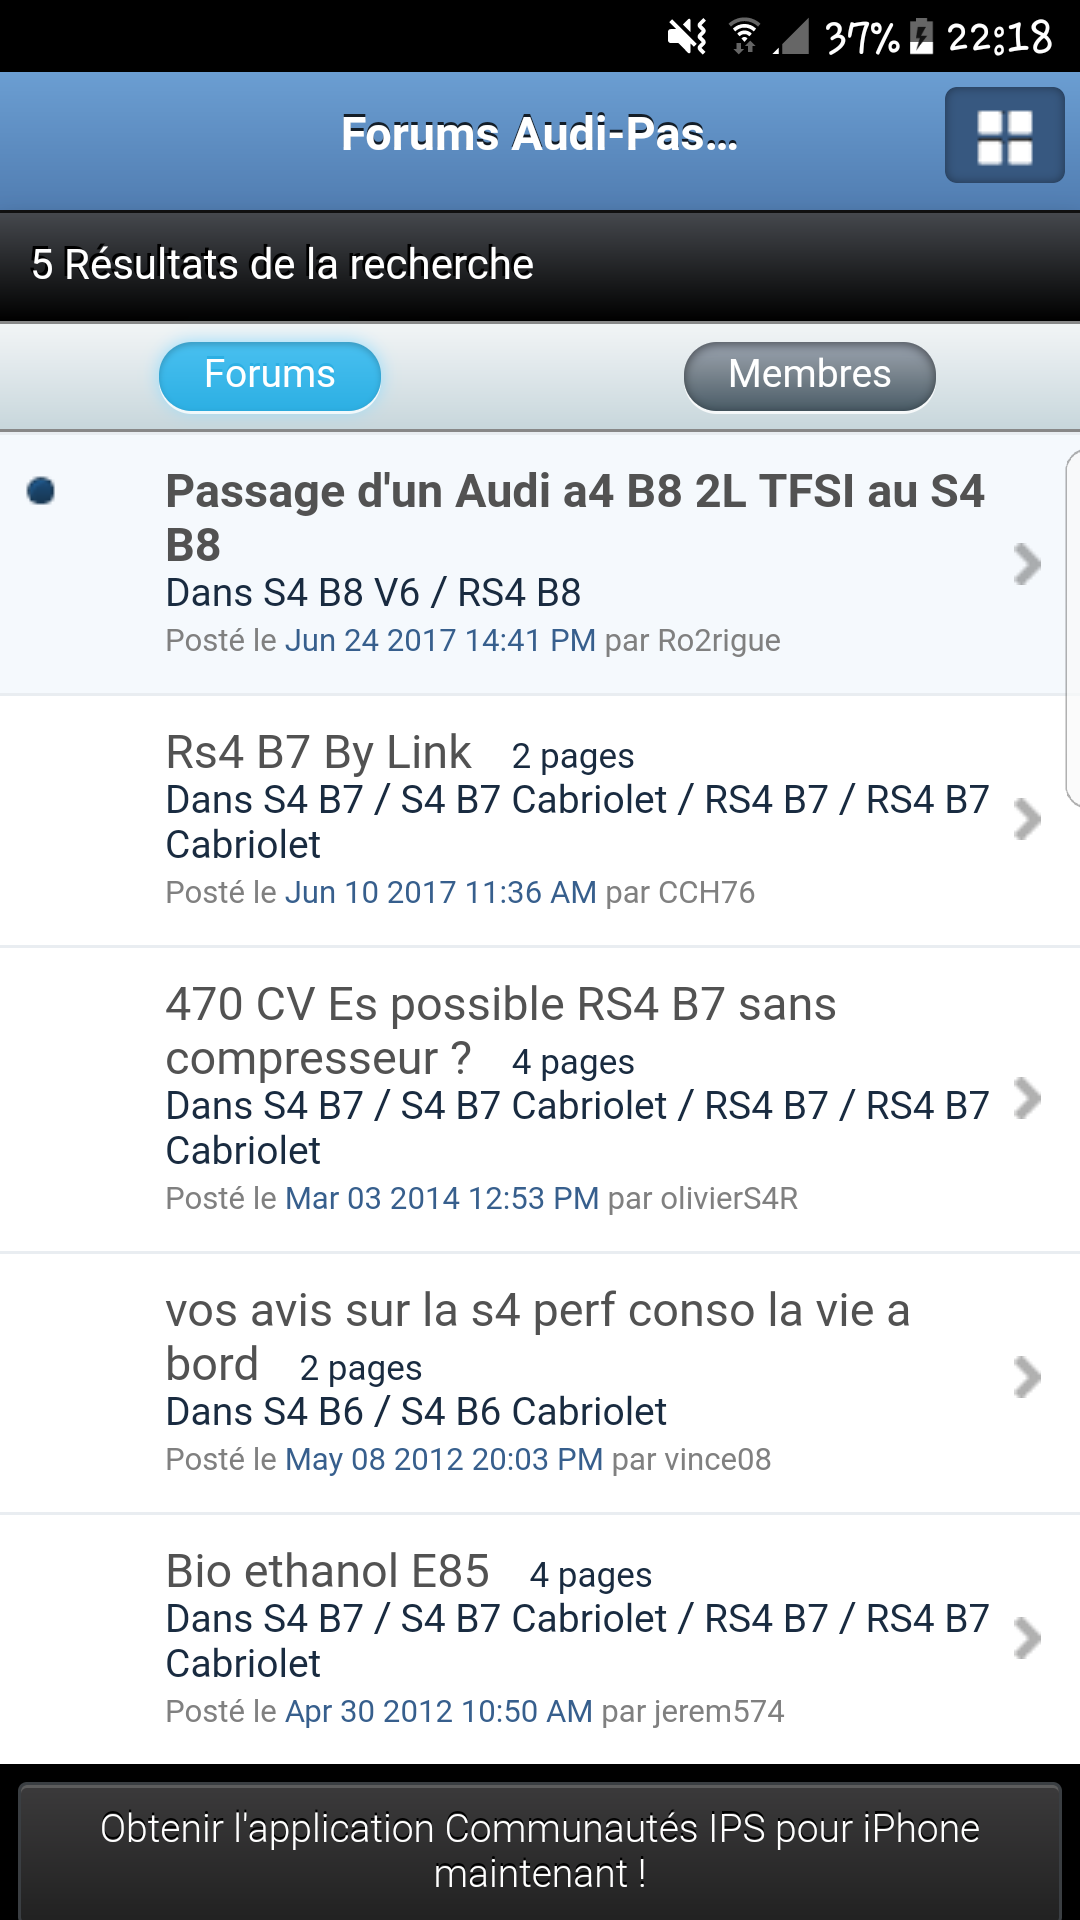Image resolution: width=1080 pixels, height=1920 pixels.
Task: Tap chevron arrow for 470 CV topic
Action: [x=1027, y=1098]
